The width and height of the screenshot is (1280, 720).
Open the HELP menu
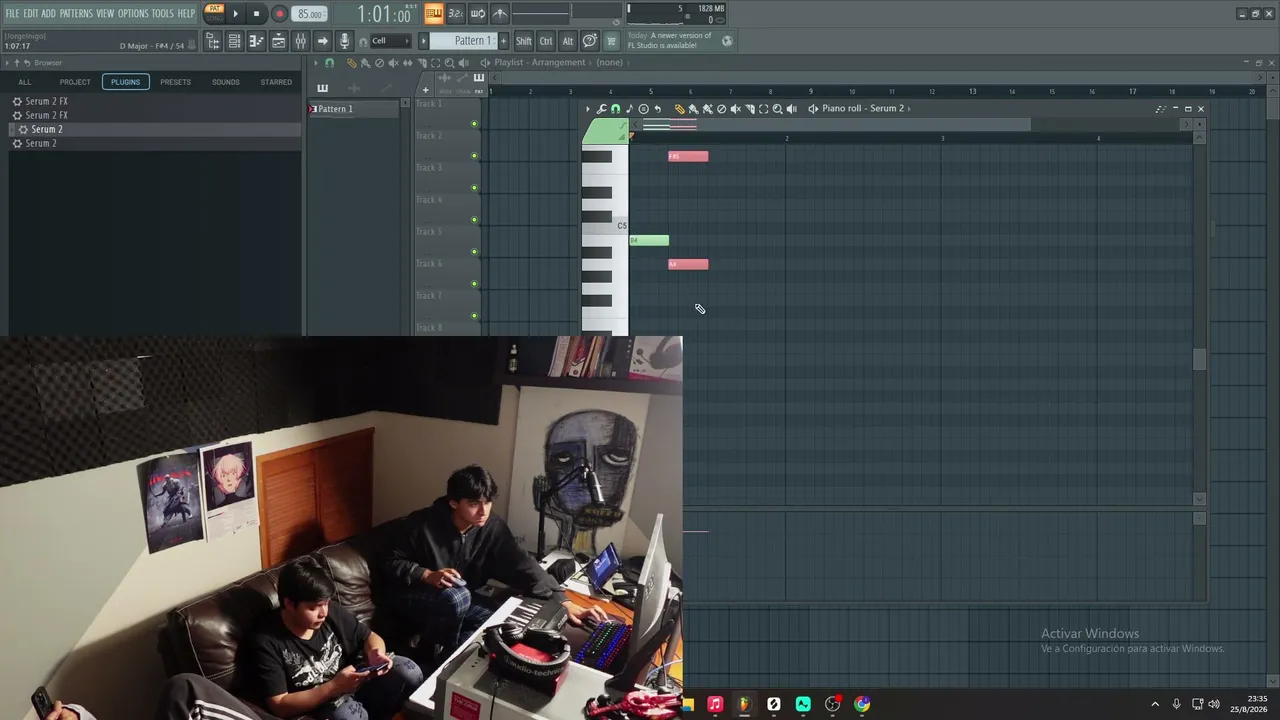coord(187,14)
